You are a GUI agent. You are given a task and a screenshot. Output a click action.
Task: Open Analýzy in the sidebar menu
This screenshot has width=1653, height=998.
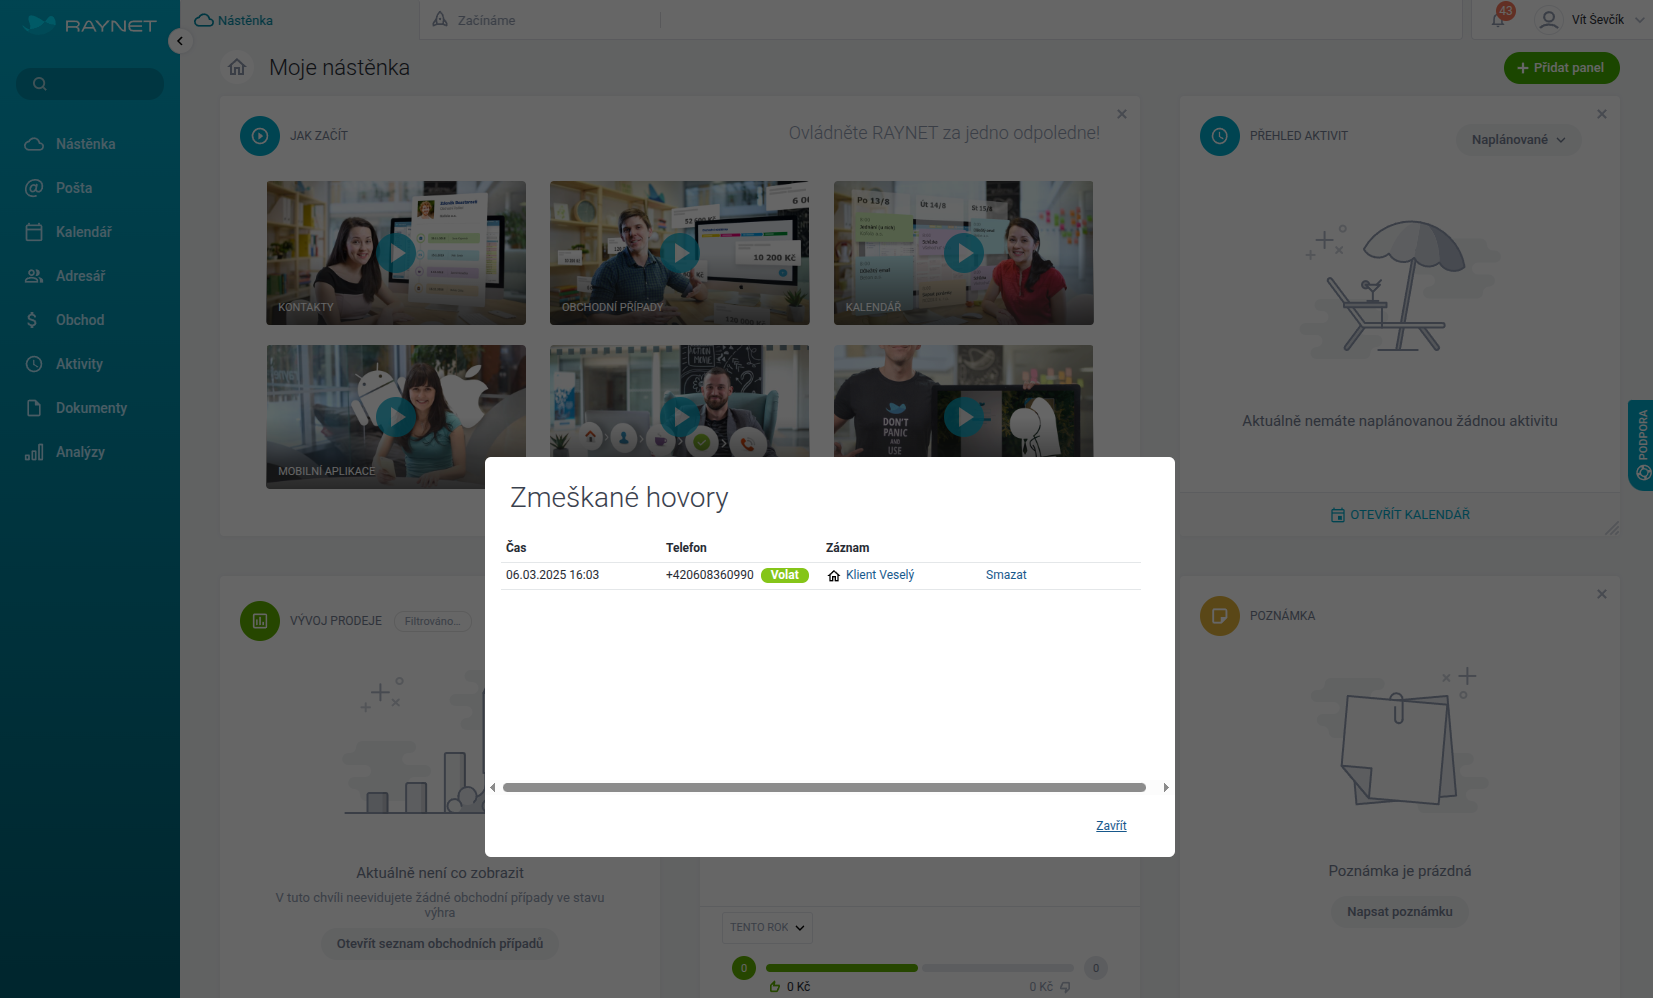80,452
